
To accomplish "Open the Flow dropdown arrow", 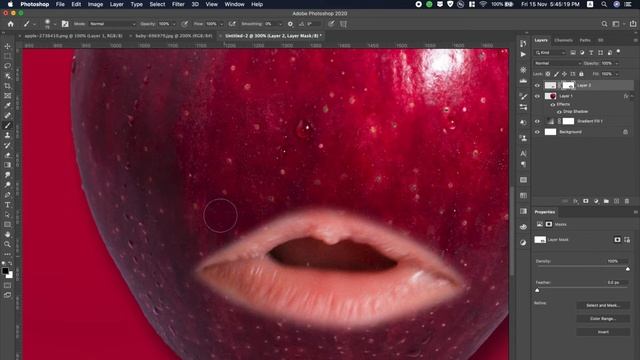I will pyautogui.click(x=222, y=24).
